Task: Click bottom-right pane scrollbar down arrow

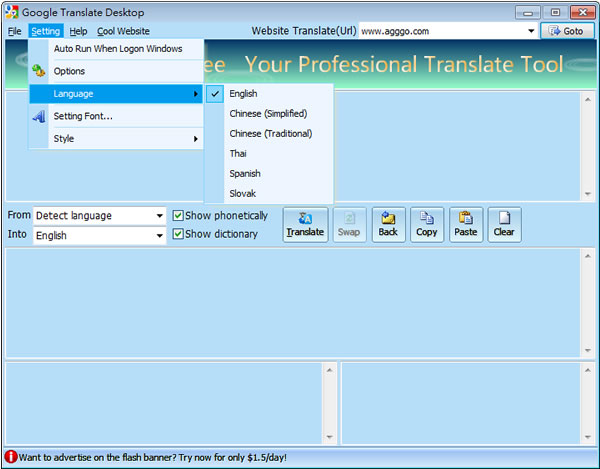Action: (x=588, y=437)
